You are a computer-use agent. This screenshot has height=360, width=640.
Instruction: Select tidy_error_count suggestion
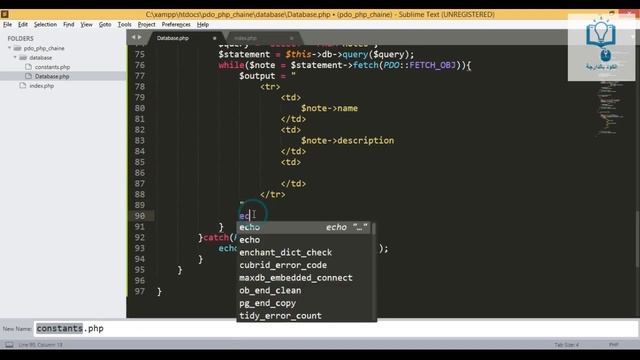click(304, 316)
